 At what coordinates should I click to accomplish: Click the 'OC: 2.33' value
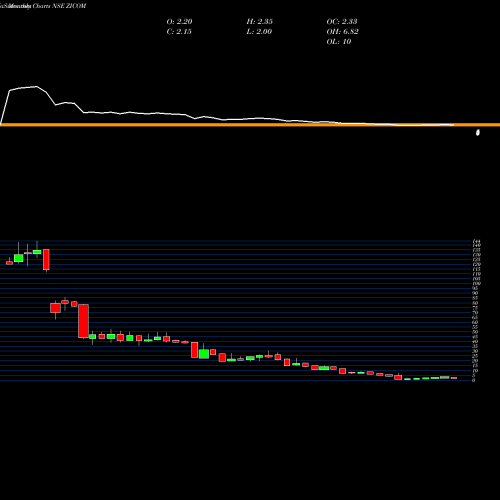(342, 21)
